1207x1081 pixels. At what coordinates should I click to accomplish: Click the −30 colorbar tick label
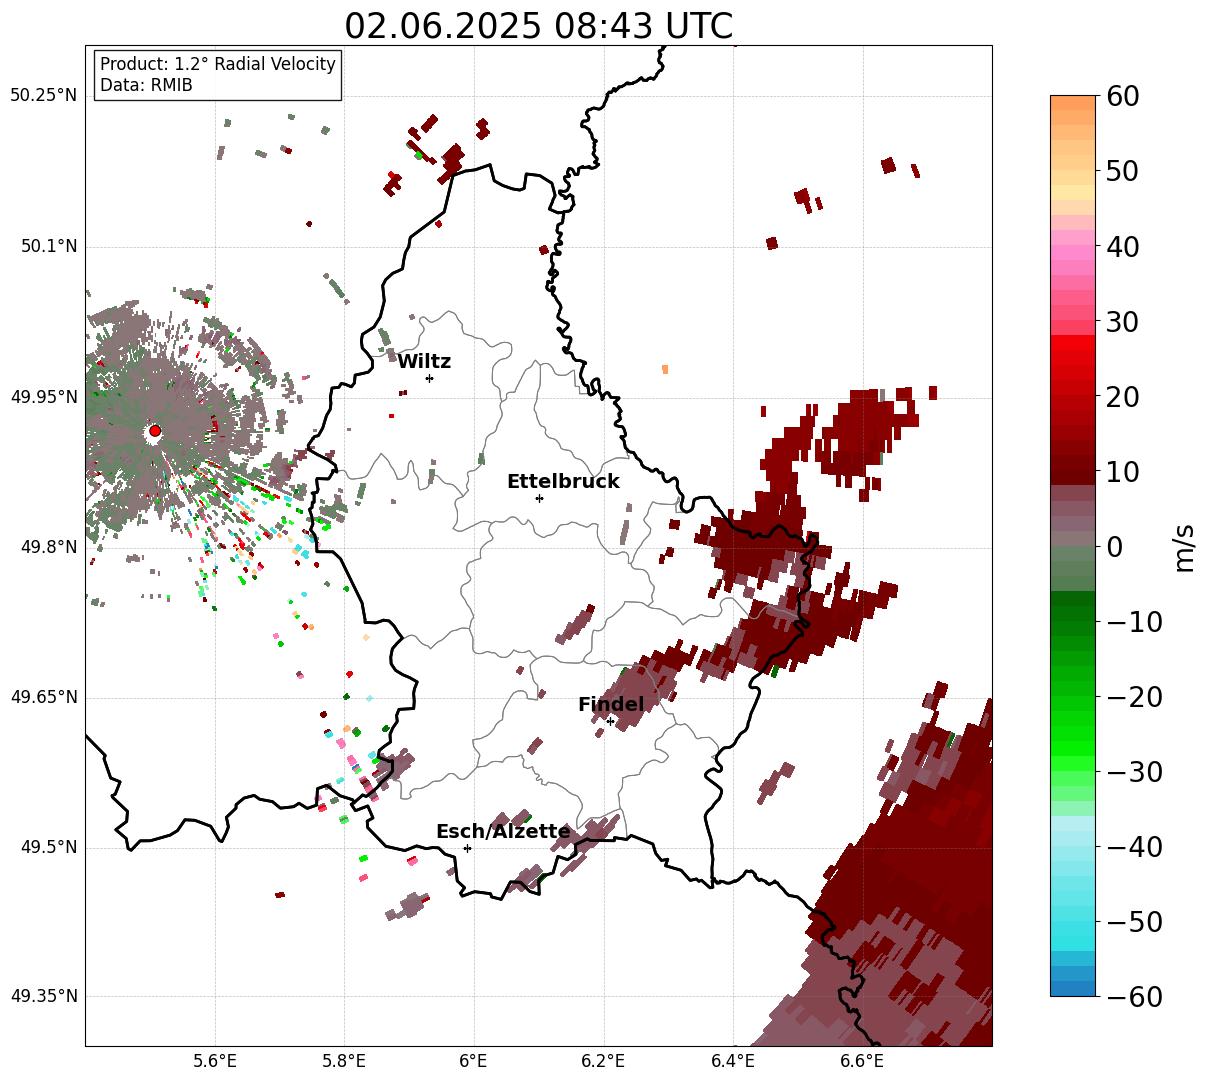(1133, 771)
